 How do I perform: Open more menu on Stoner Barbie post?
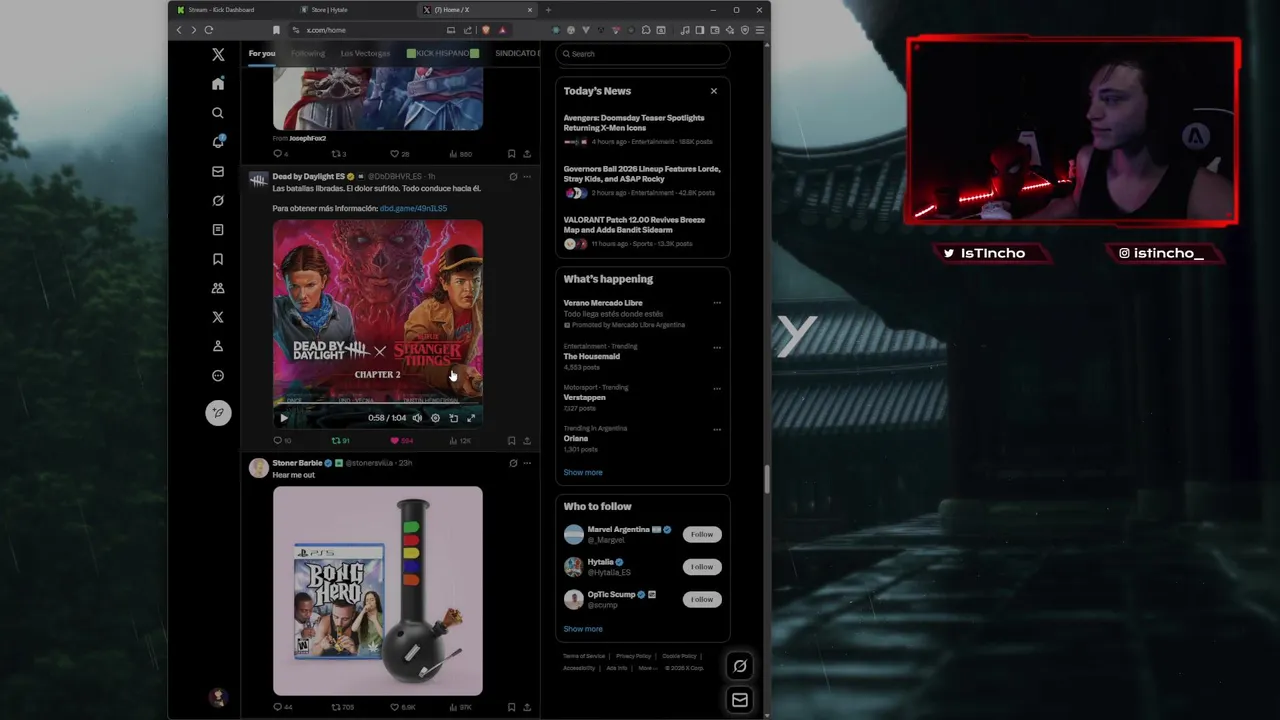click(x=527, y=463)
